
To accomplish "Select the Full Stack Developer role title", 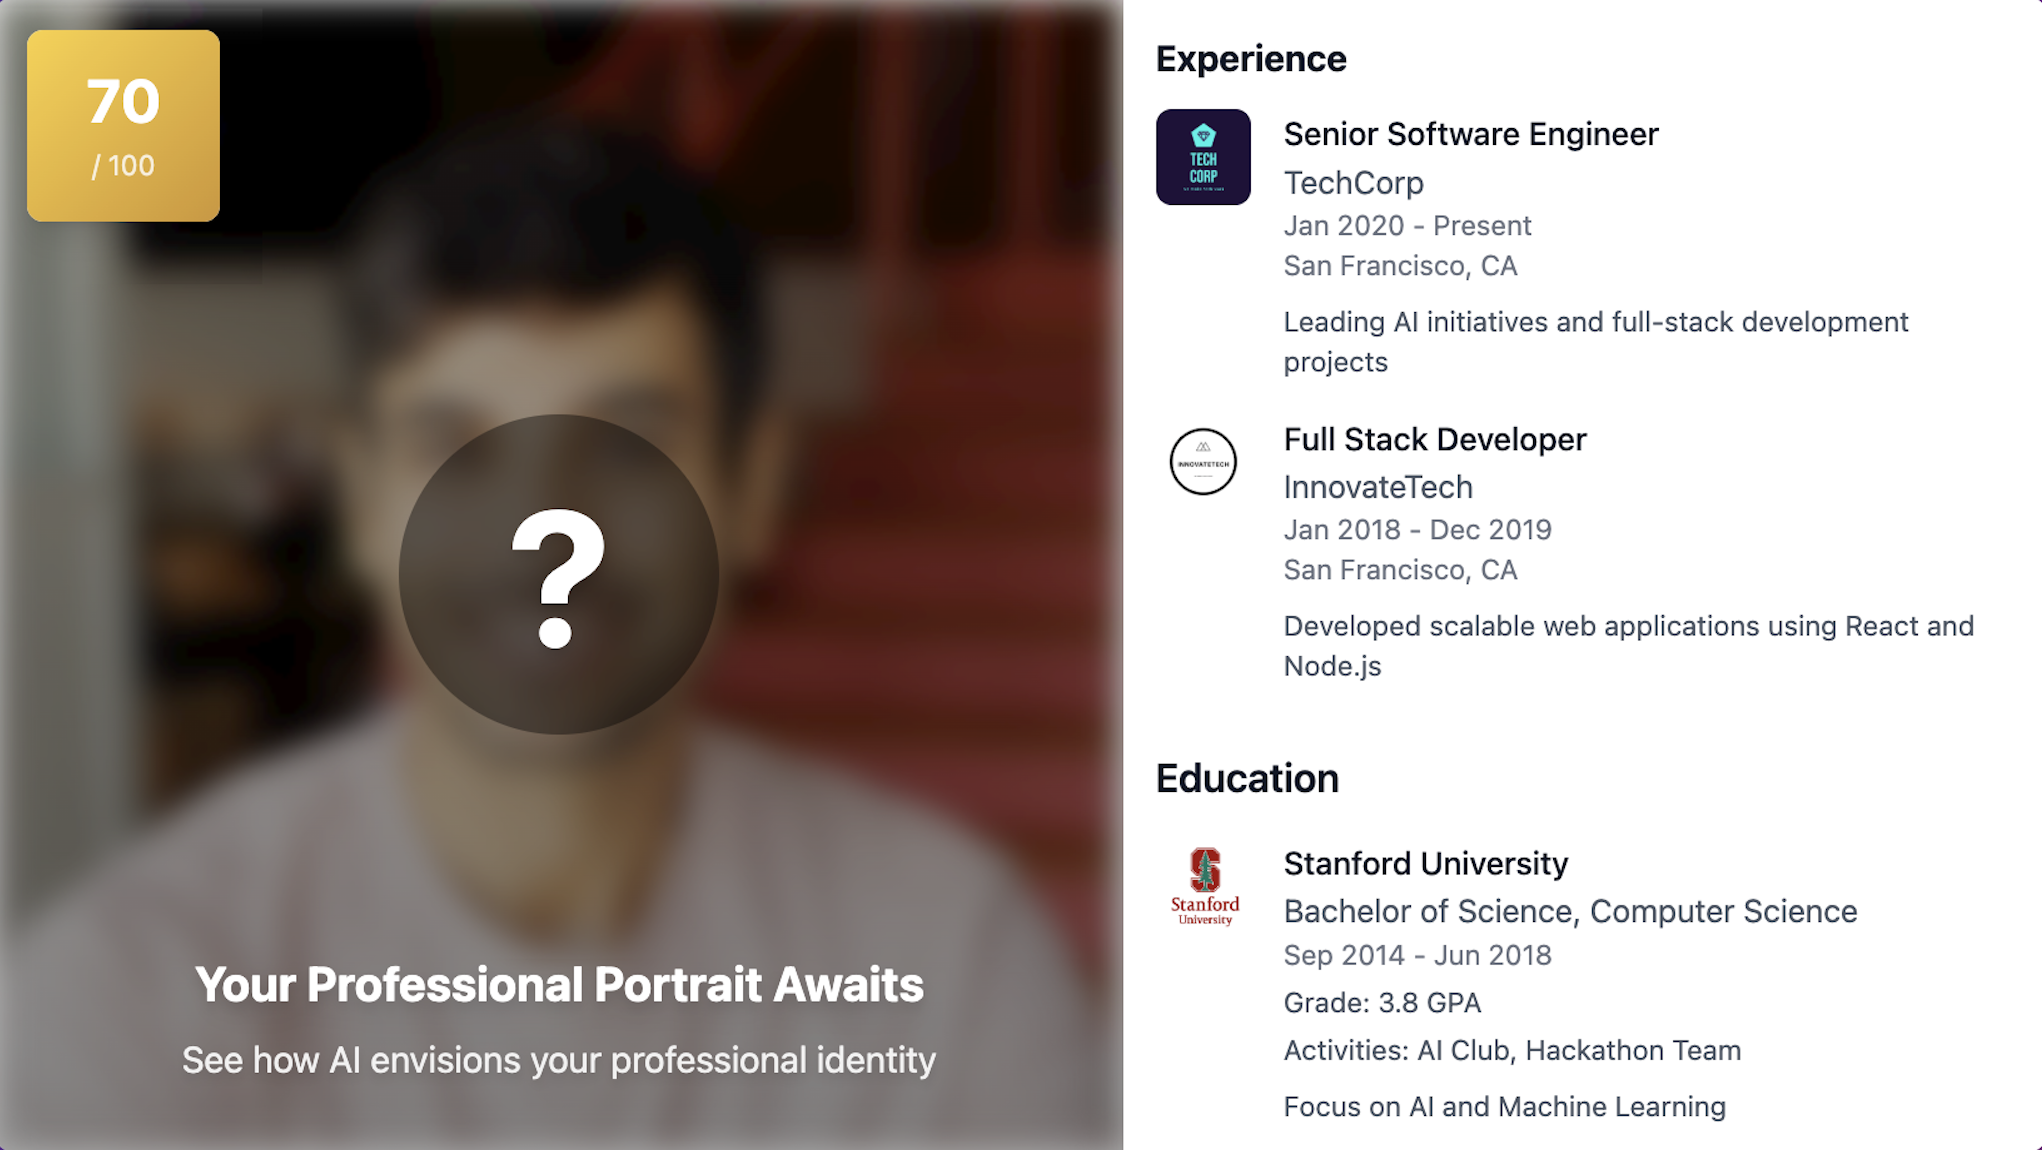I will point(1435,439).
